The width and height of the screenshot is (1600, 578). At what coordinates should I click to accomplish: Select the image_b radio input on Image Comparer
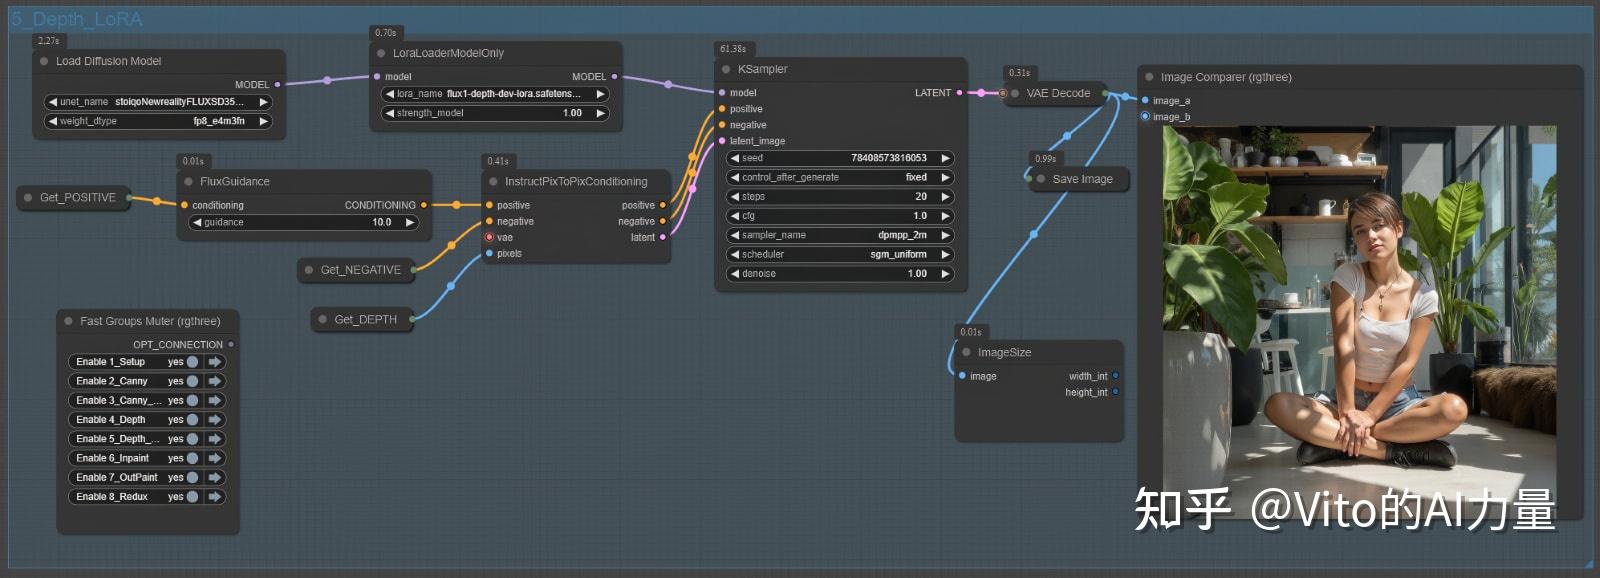1145,117
